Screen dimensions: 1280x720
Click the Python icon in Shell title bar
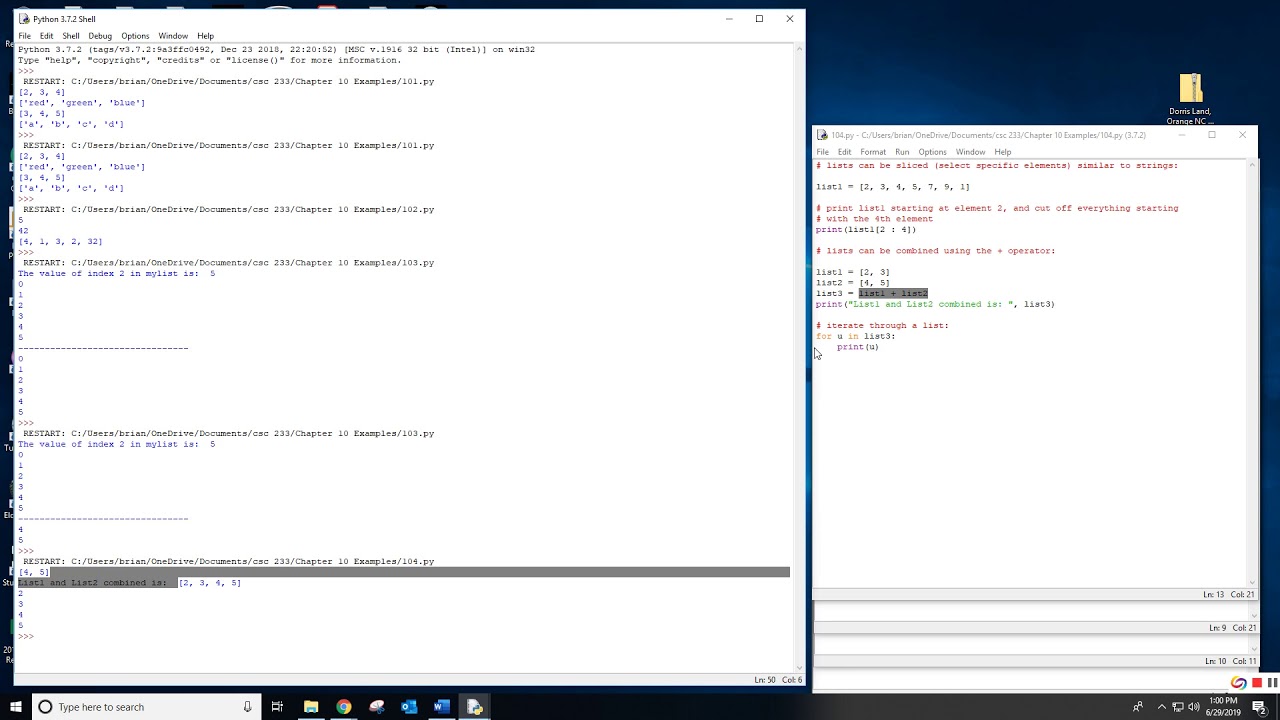(x=24, y=19)
